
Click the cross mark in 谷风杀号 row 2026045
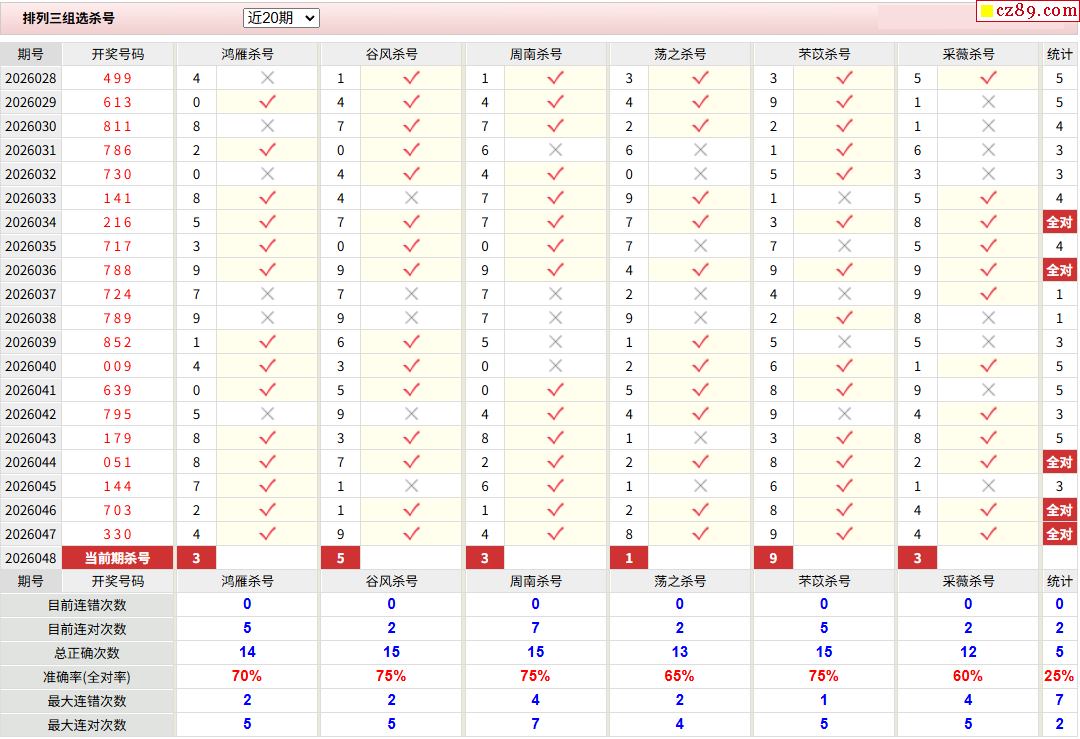[411, 486]
